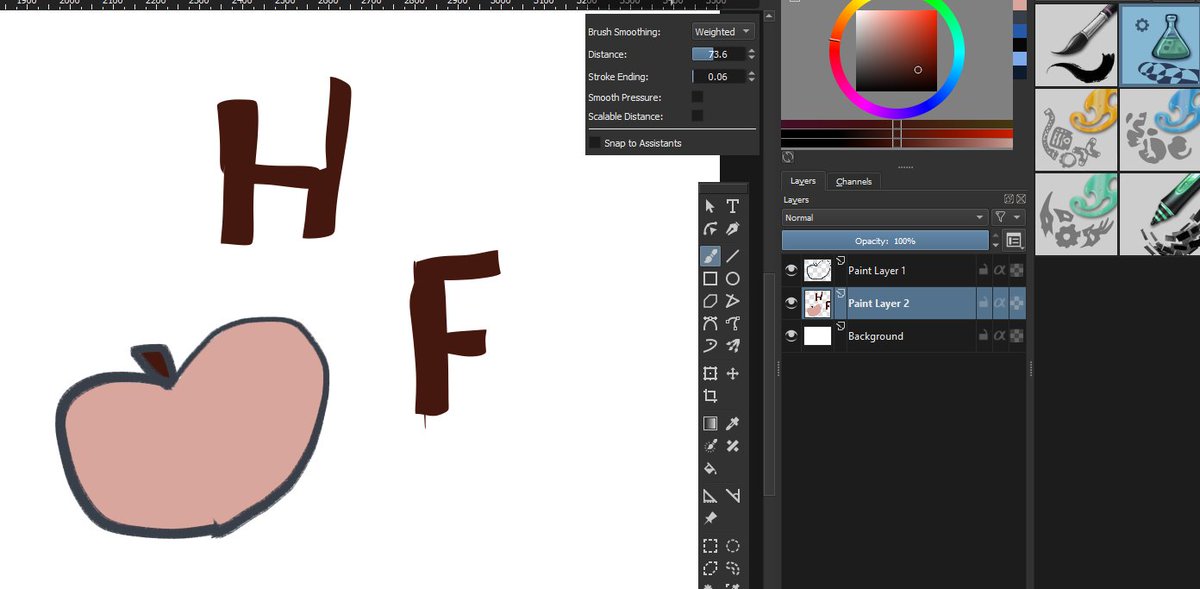The height and width of the screenshot is (589, 1200).
Task: Switch to the Channels tab
Action: click(x=854, y=181)
